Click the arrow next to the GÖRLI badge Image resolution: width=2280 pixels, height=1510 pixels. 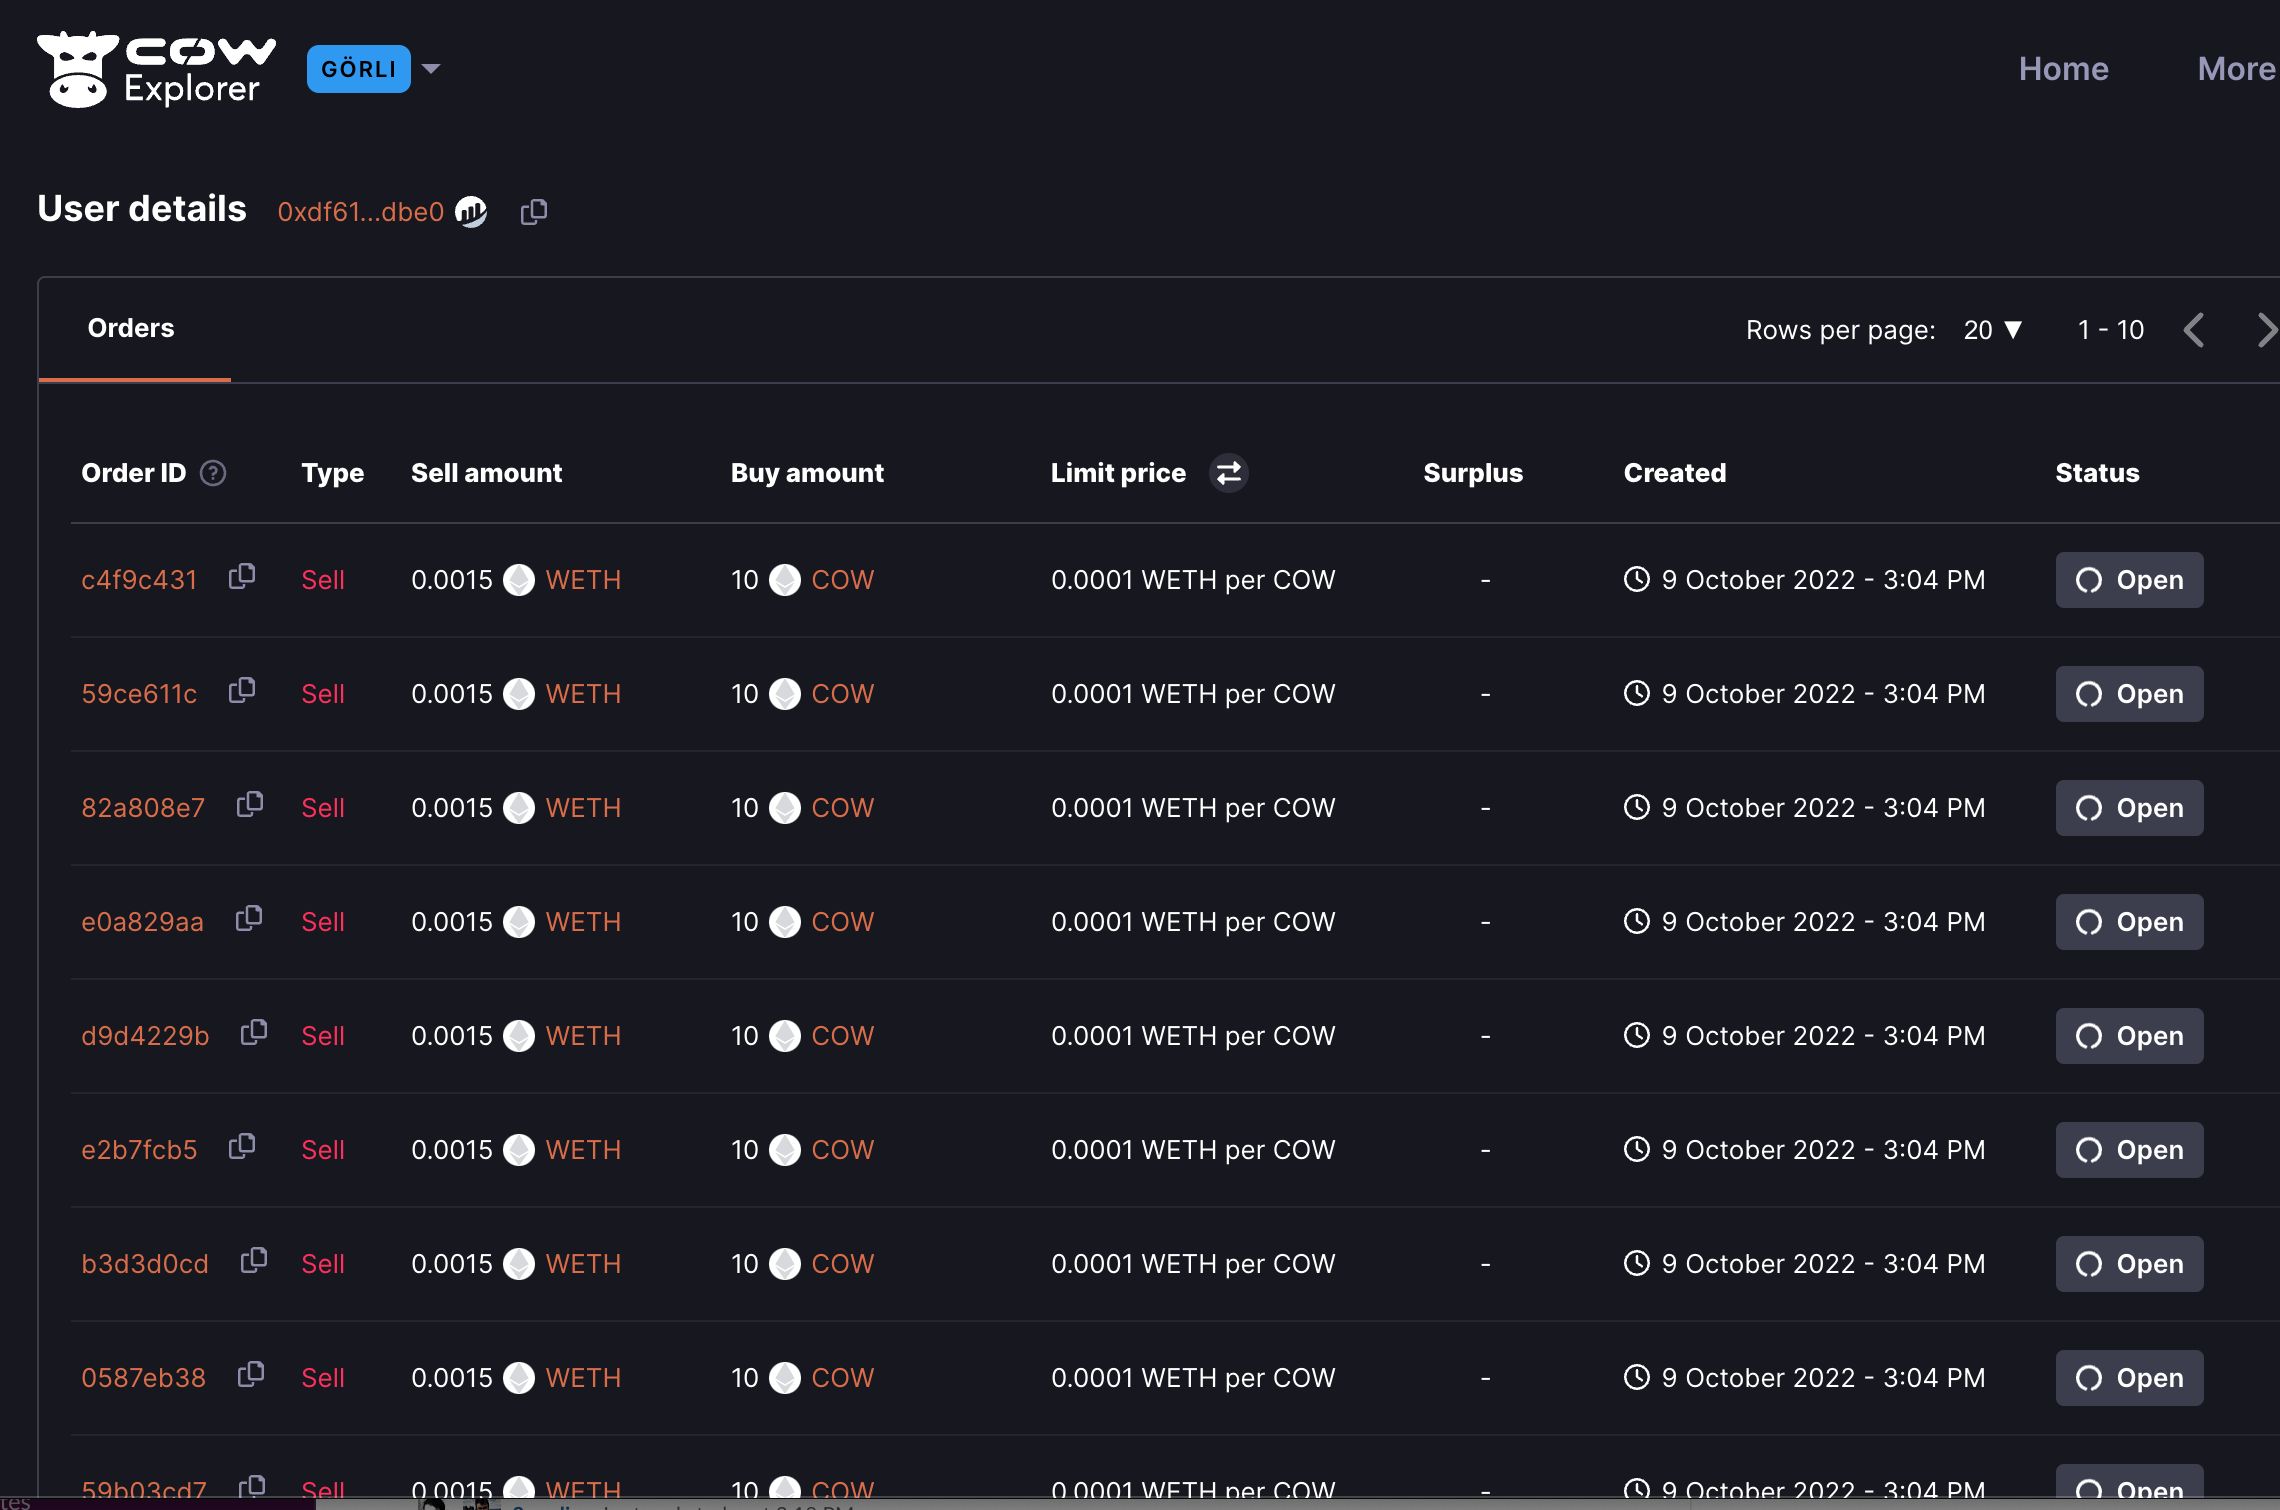pyautogui.click(x=431, y=69)
